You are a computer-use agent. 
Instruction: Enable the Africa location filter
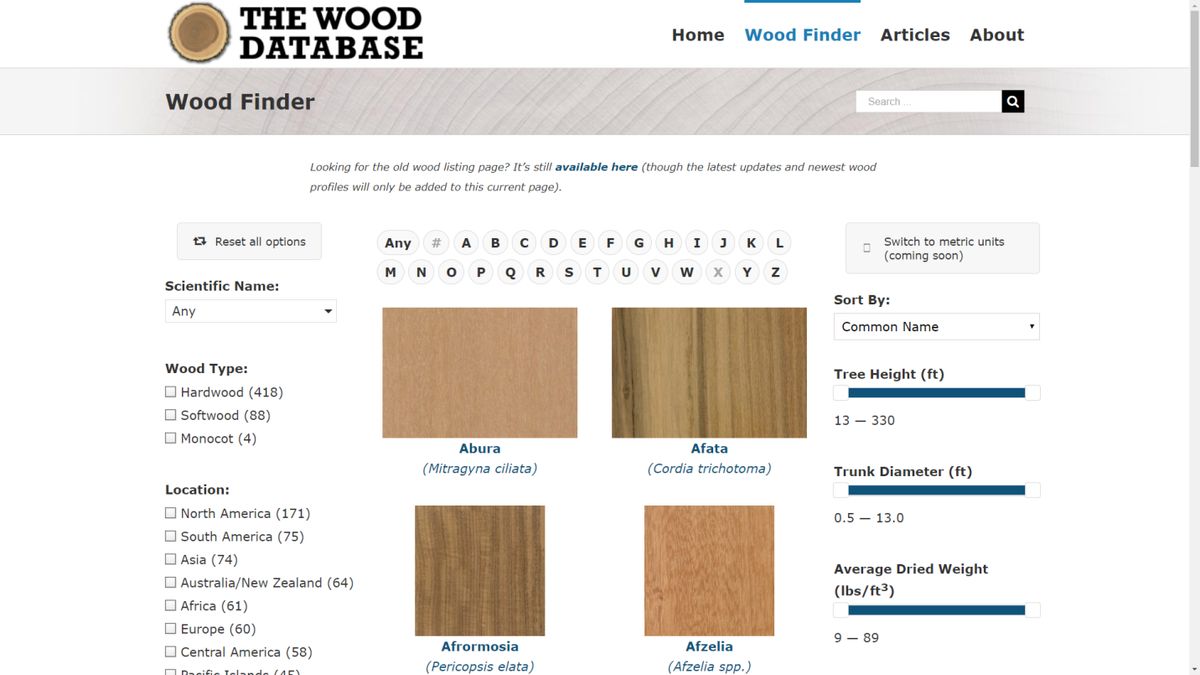click(170, 605)
